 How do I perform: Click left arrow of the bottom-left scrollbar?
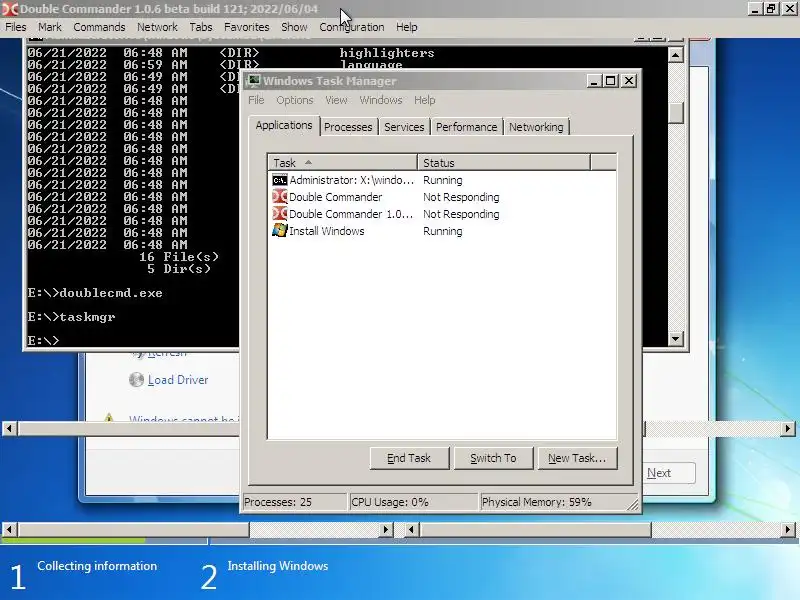click(x=9, y=530)
